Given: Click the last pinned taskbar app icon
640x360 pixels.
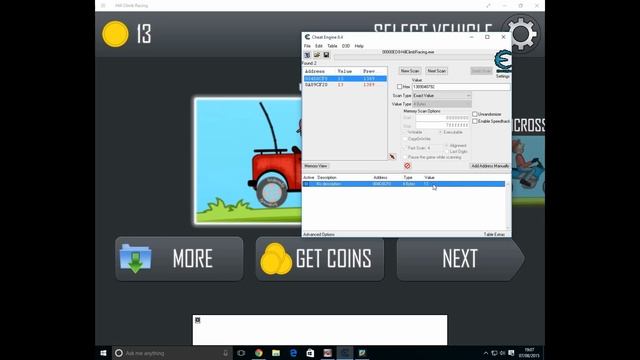Looking at the screenshot, I should (x=362, y=353).
